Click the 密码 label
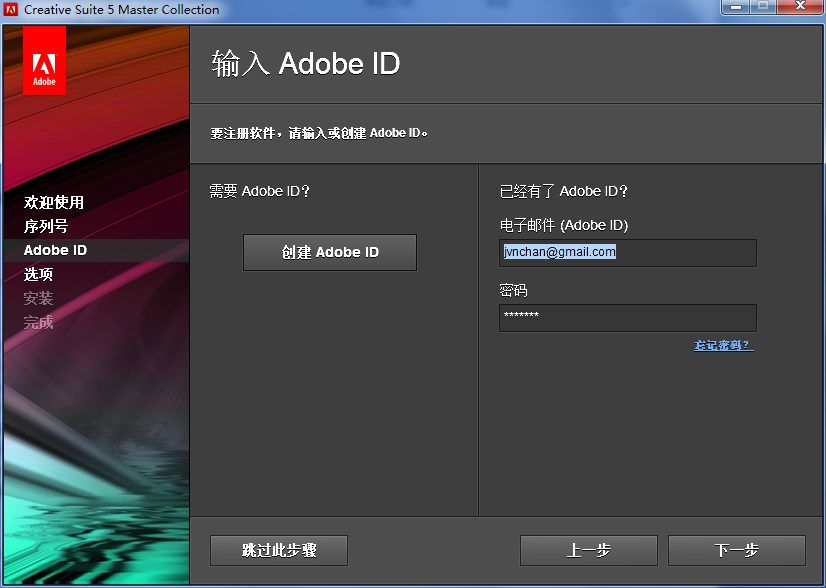This screenshot has width=826, height=588. pos(513,290)
